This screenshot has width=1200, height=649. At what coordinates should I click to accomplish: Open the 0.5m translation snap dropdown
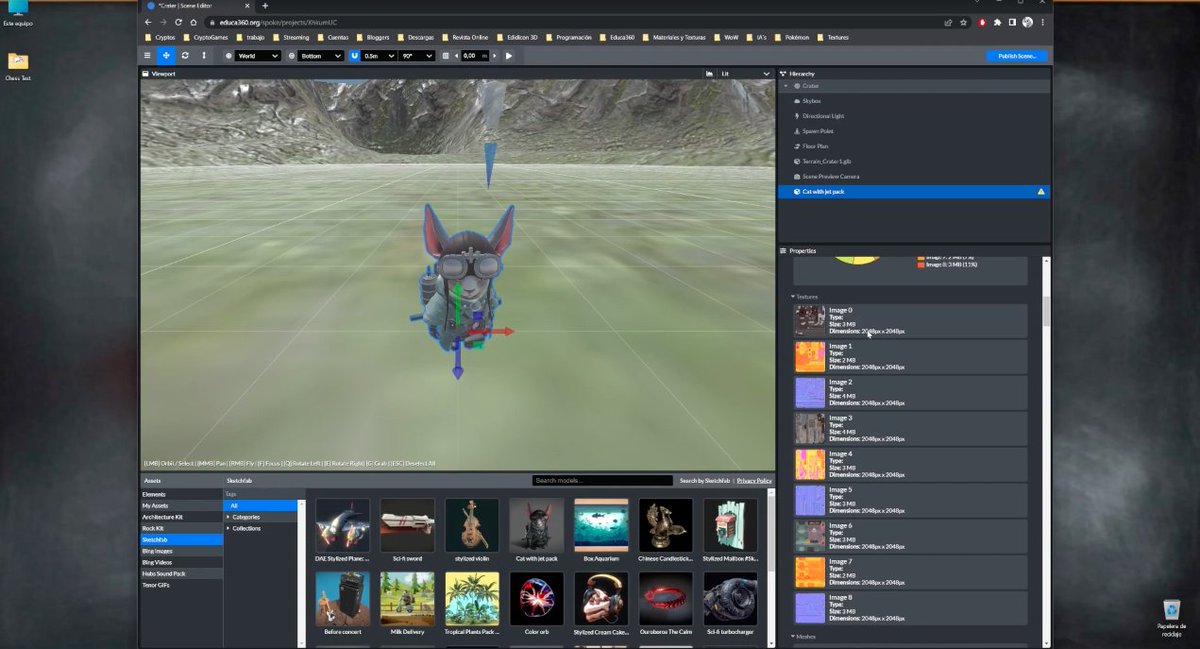click(379, 56)
